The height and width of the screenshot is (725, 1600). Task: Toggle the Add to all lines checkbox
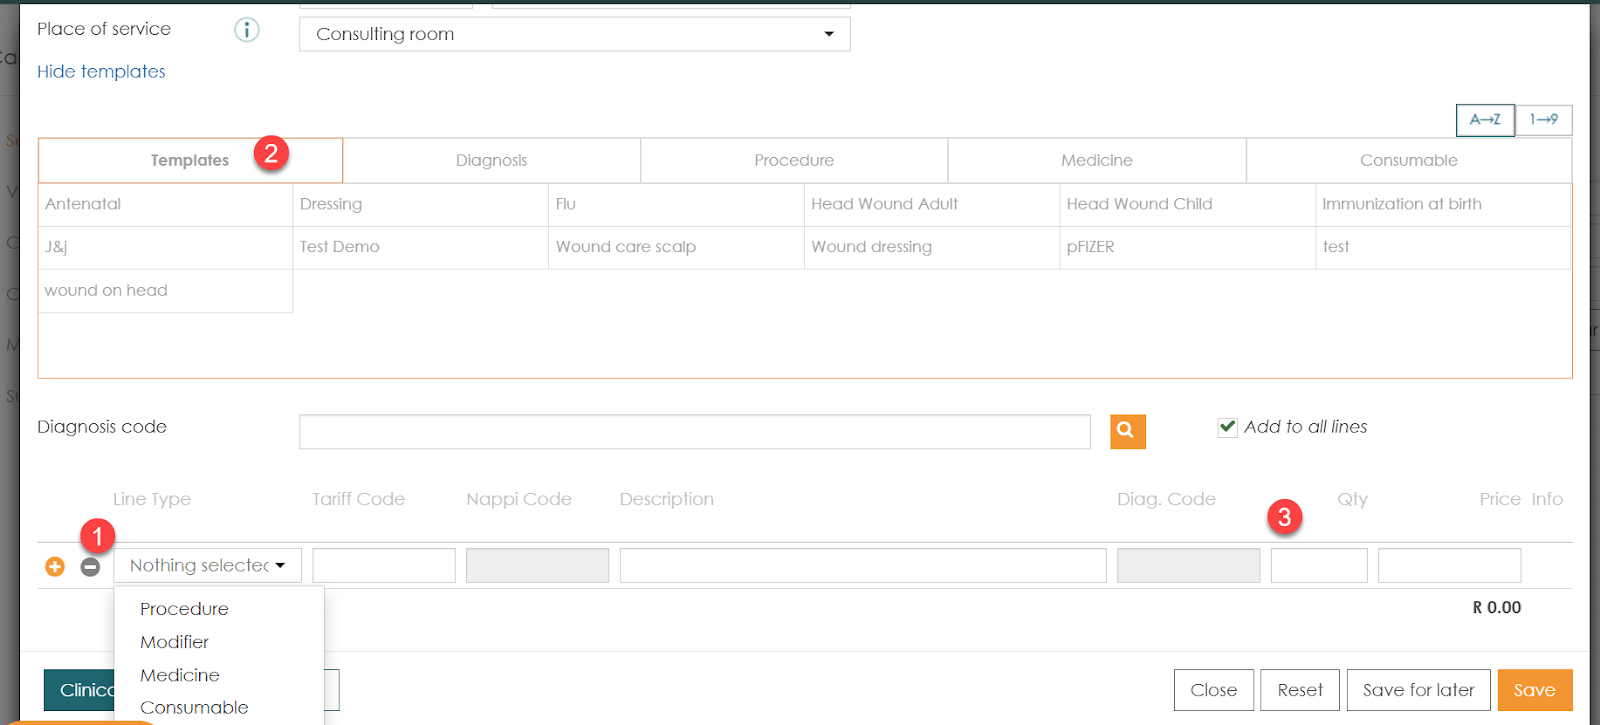(1227, 427)
